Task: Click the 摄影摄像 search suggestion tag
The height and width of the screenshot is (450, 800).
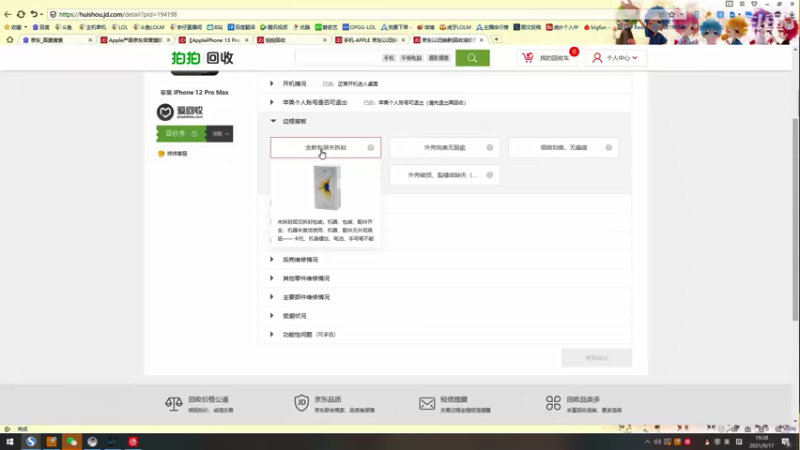Action: 439,58
